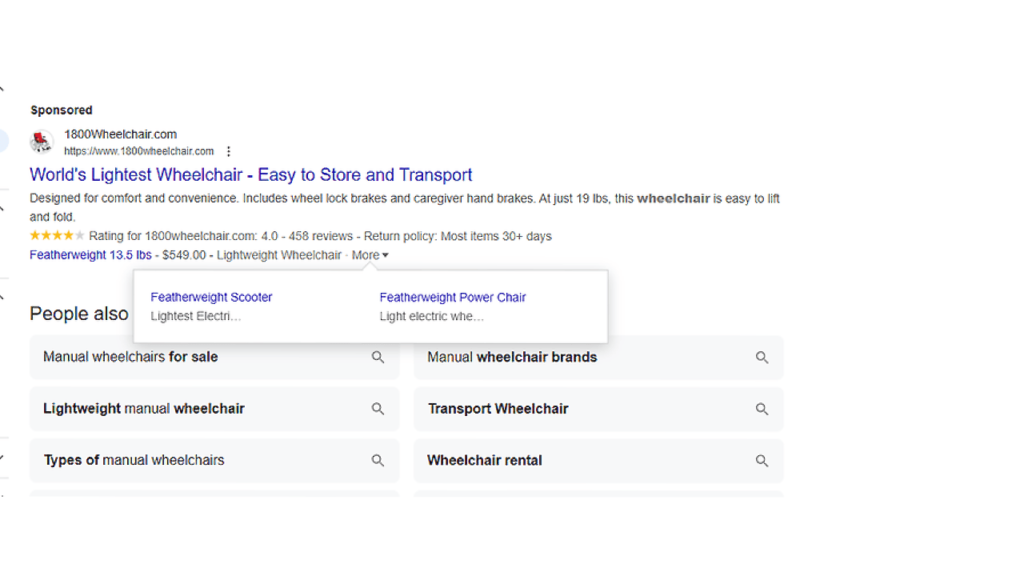Click the search icon next to "Wheelchair rental"
Image resolution: width=1024 pixels, height=576 pixels.
click(762, 460)
